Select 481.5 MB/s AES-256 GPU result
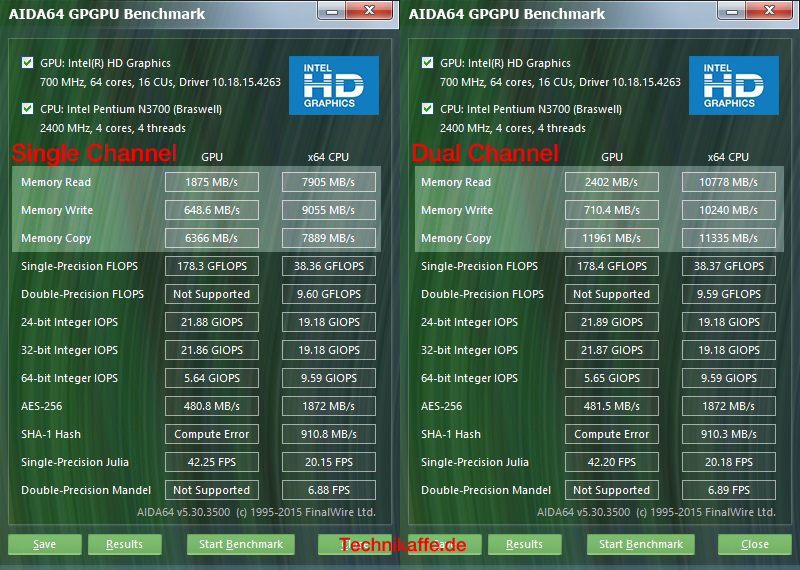800x570 pixels. click(x=612, y=406)
